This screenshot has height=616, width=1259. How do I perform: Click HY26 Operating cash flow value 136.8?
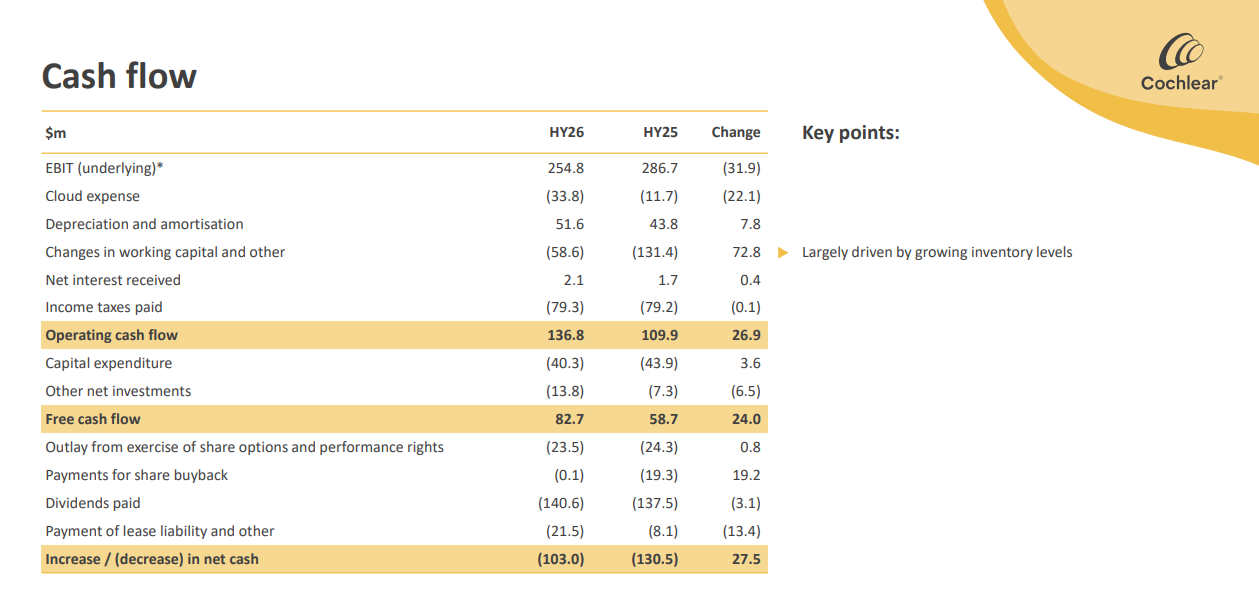[x=565, y=335]
